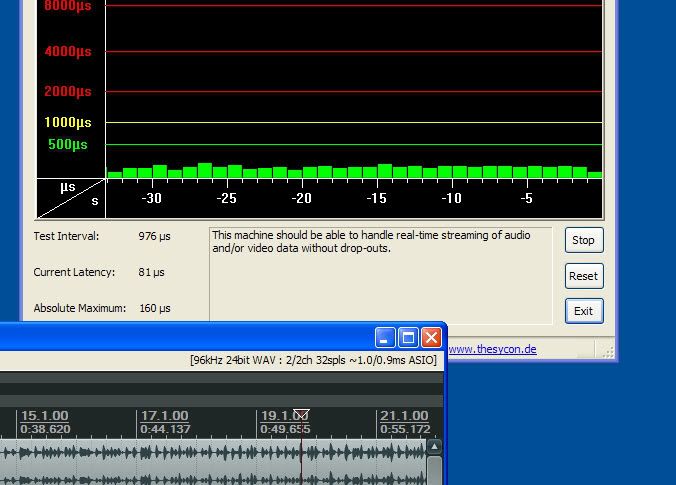Image resolution: width=676 pixels, height=485 pixels.
Task: Click the Reset button
Action: point(584,276)
